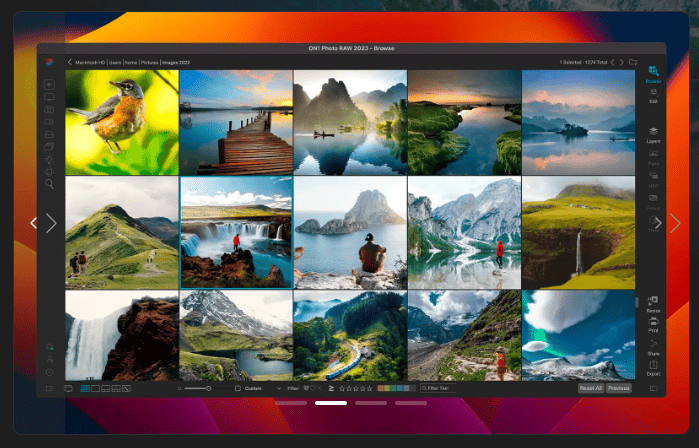
Task: Filter by the fifth rating star
Action: point(369,388)
